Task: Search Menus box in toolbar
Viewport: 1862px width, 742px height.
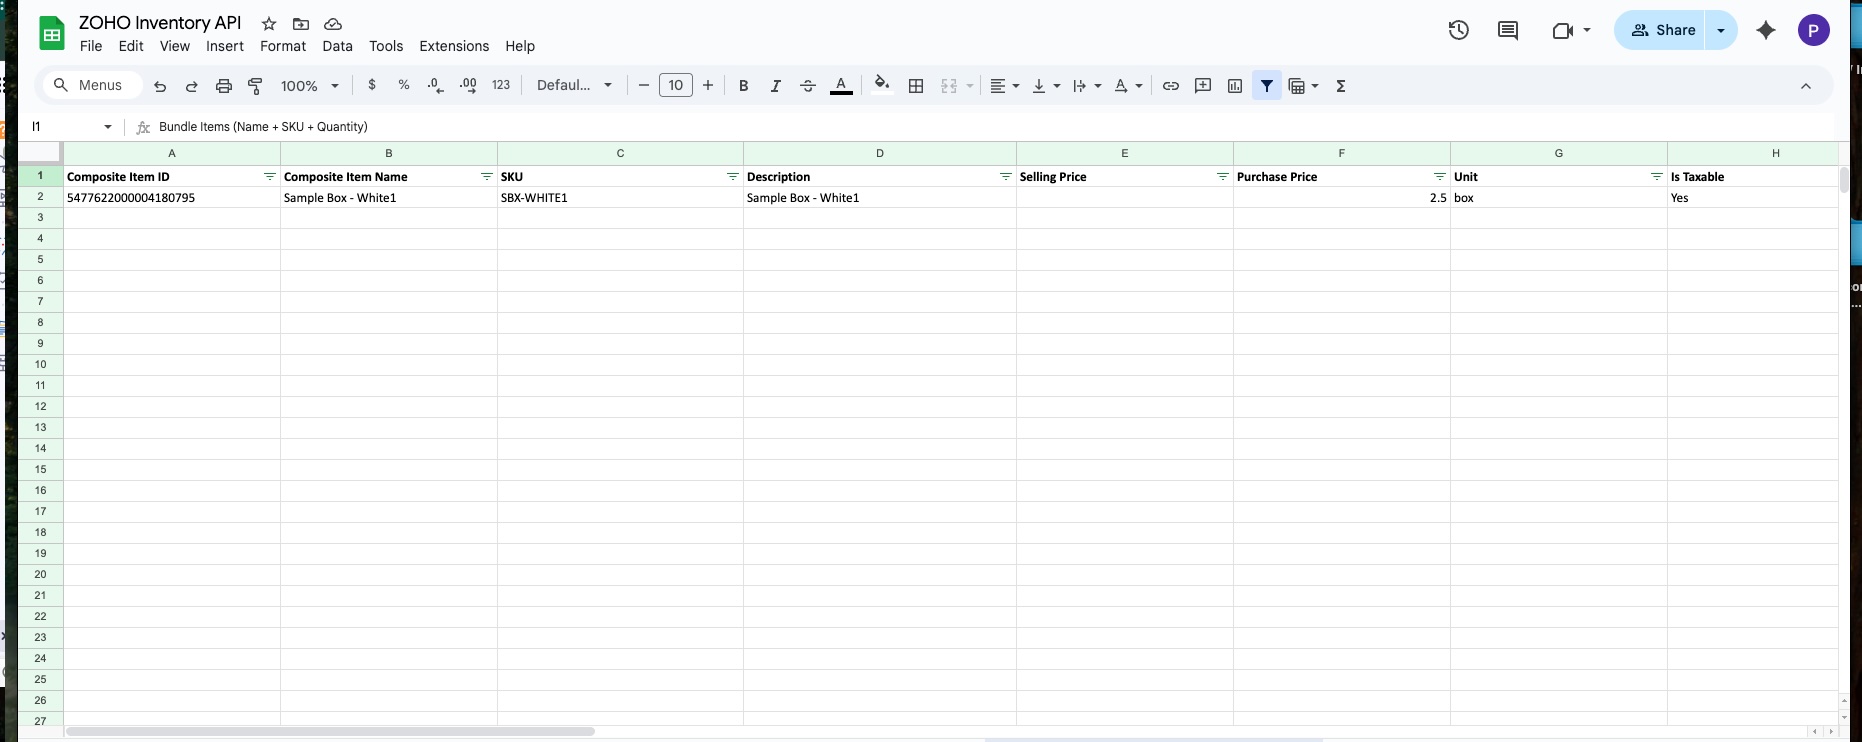Action: coord(92,85)
